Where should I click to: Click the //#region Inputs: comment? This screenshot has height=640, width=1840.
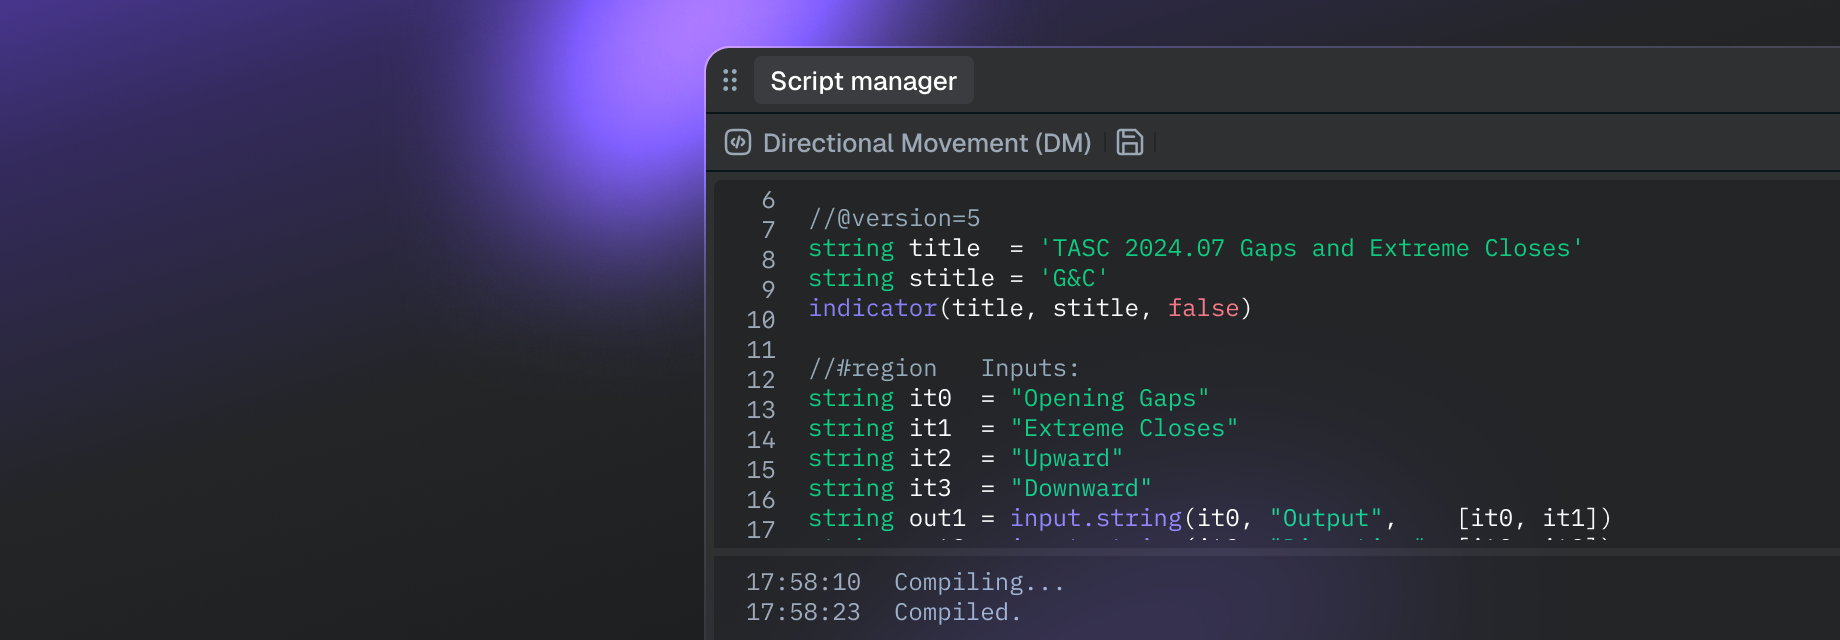tap(944, 368)
